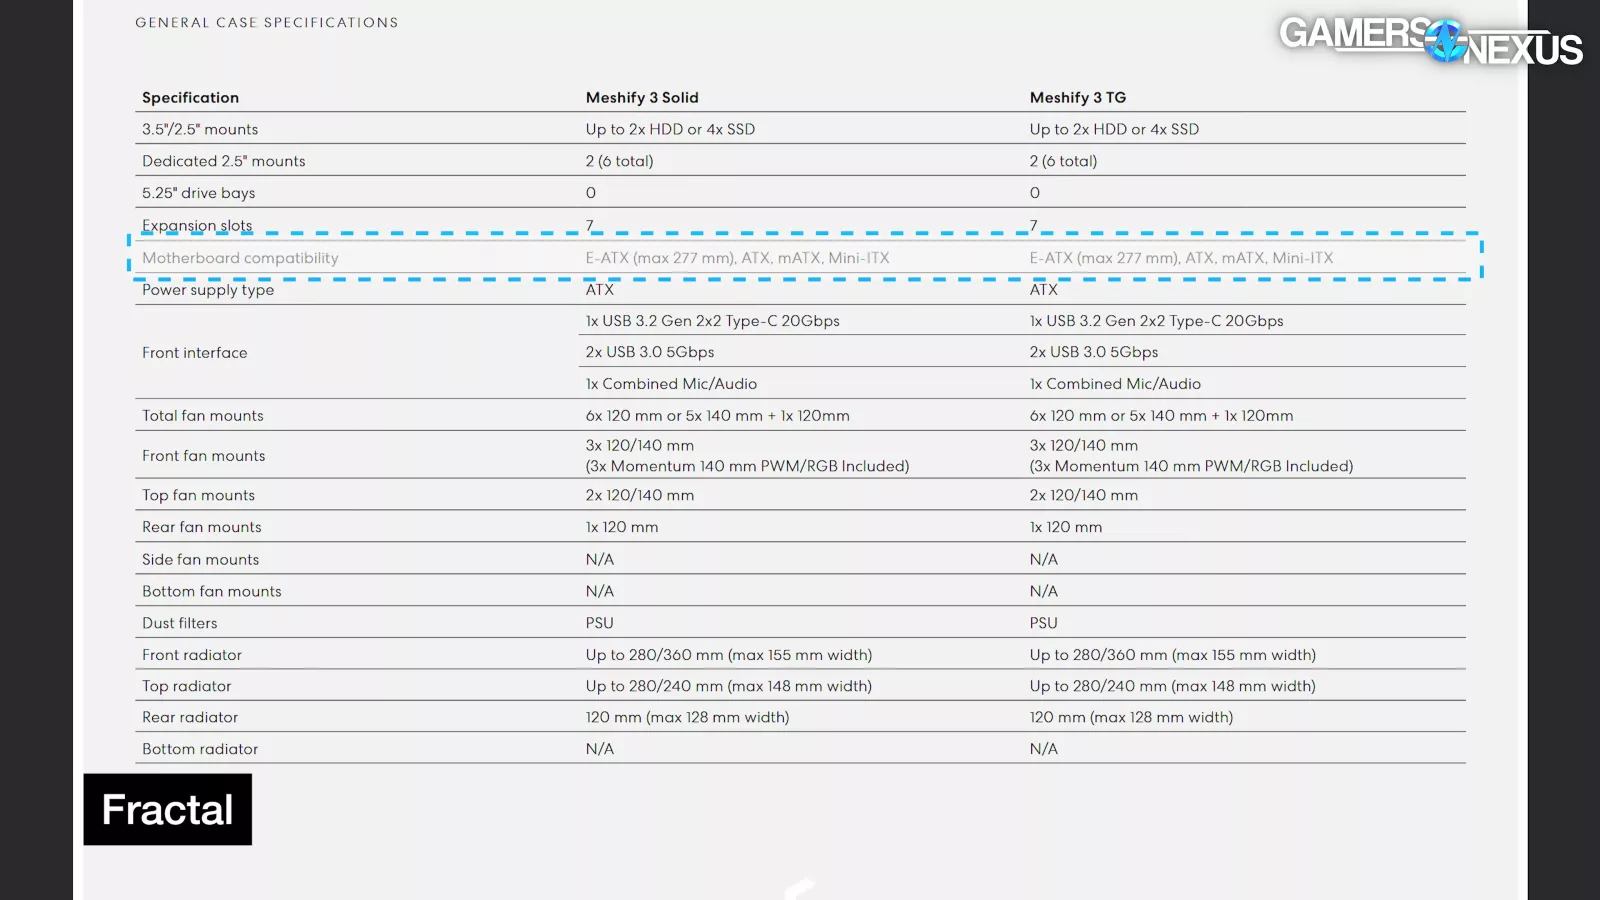Click the Specification column header

pos(190,97)
